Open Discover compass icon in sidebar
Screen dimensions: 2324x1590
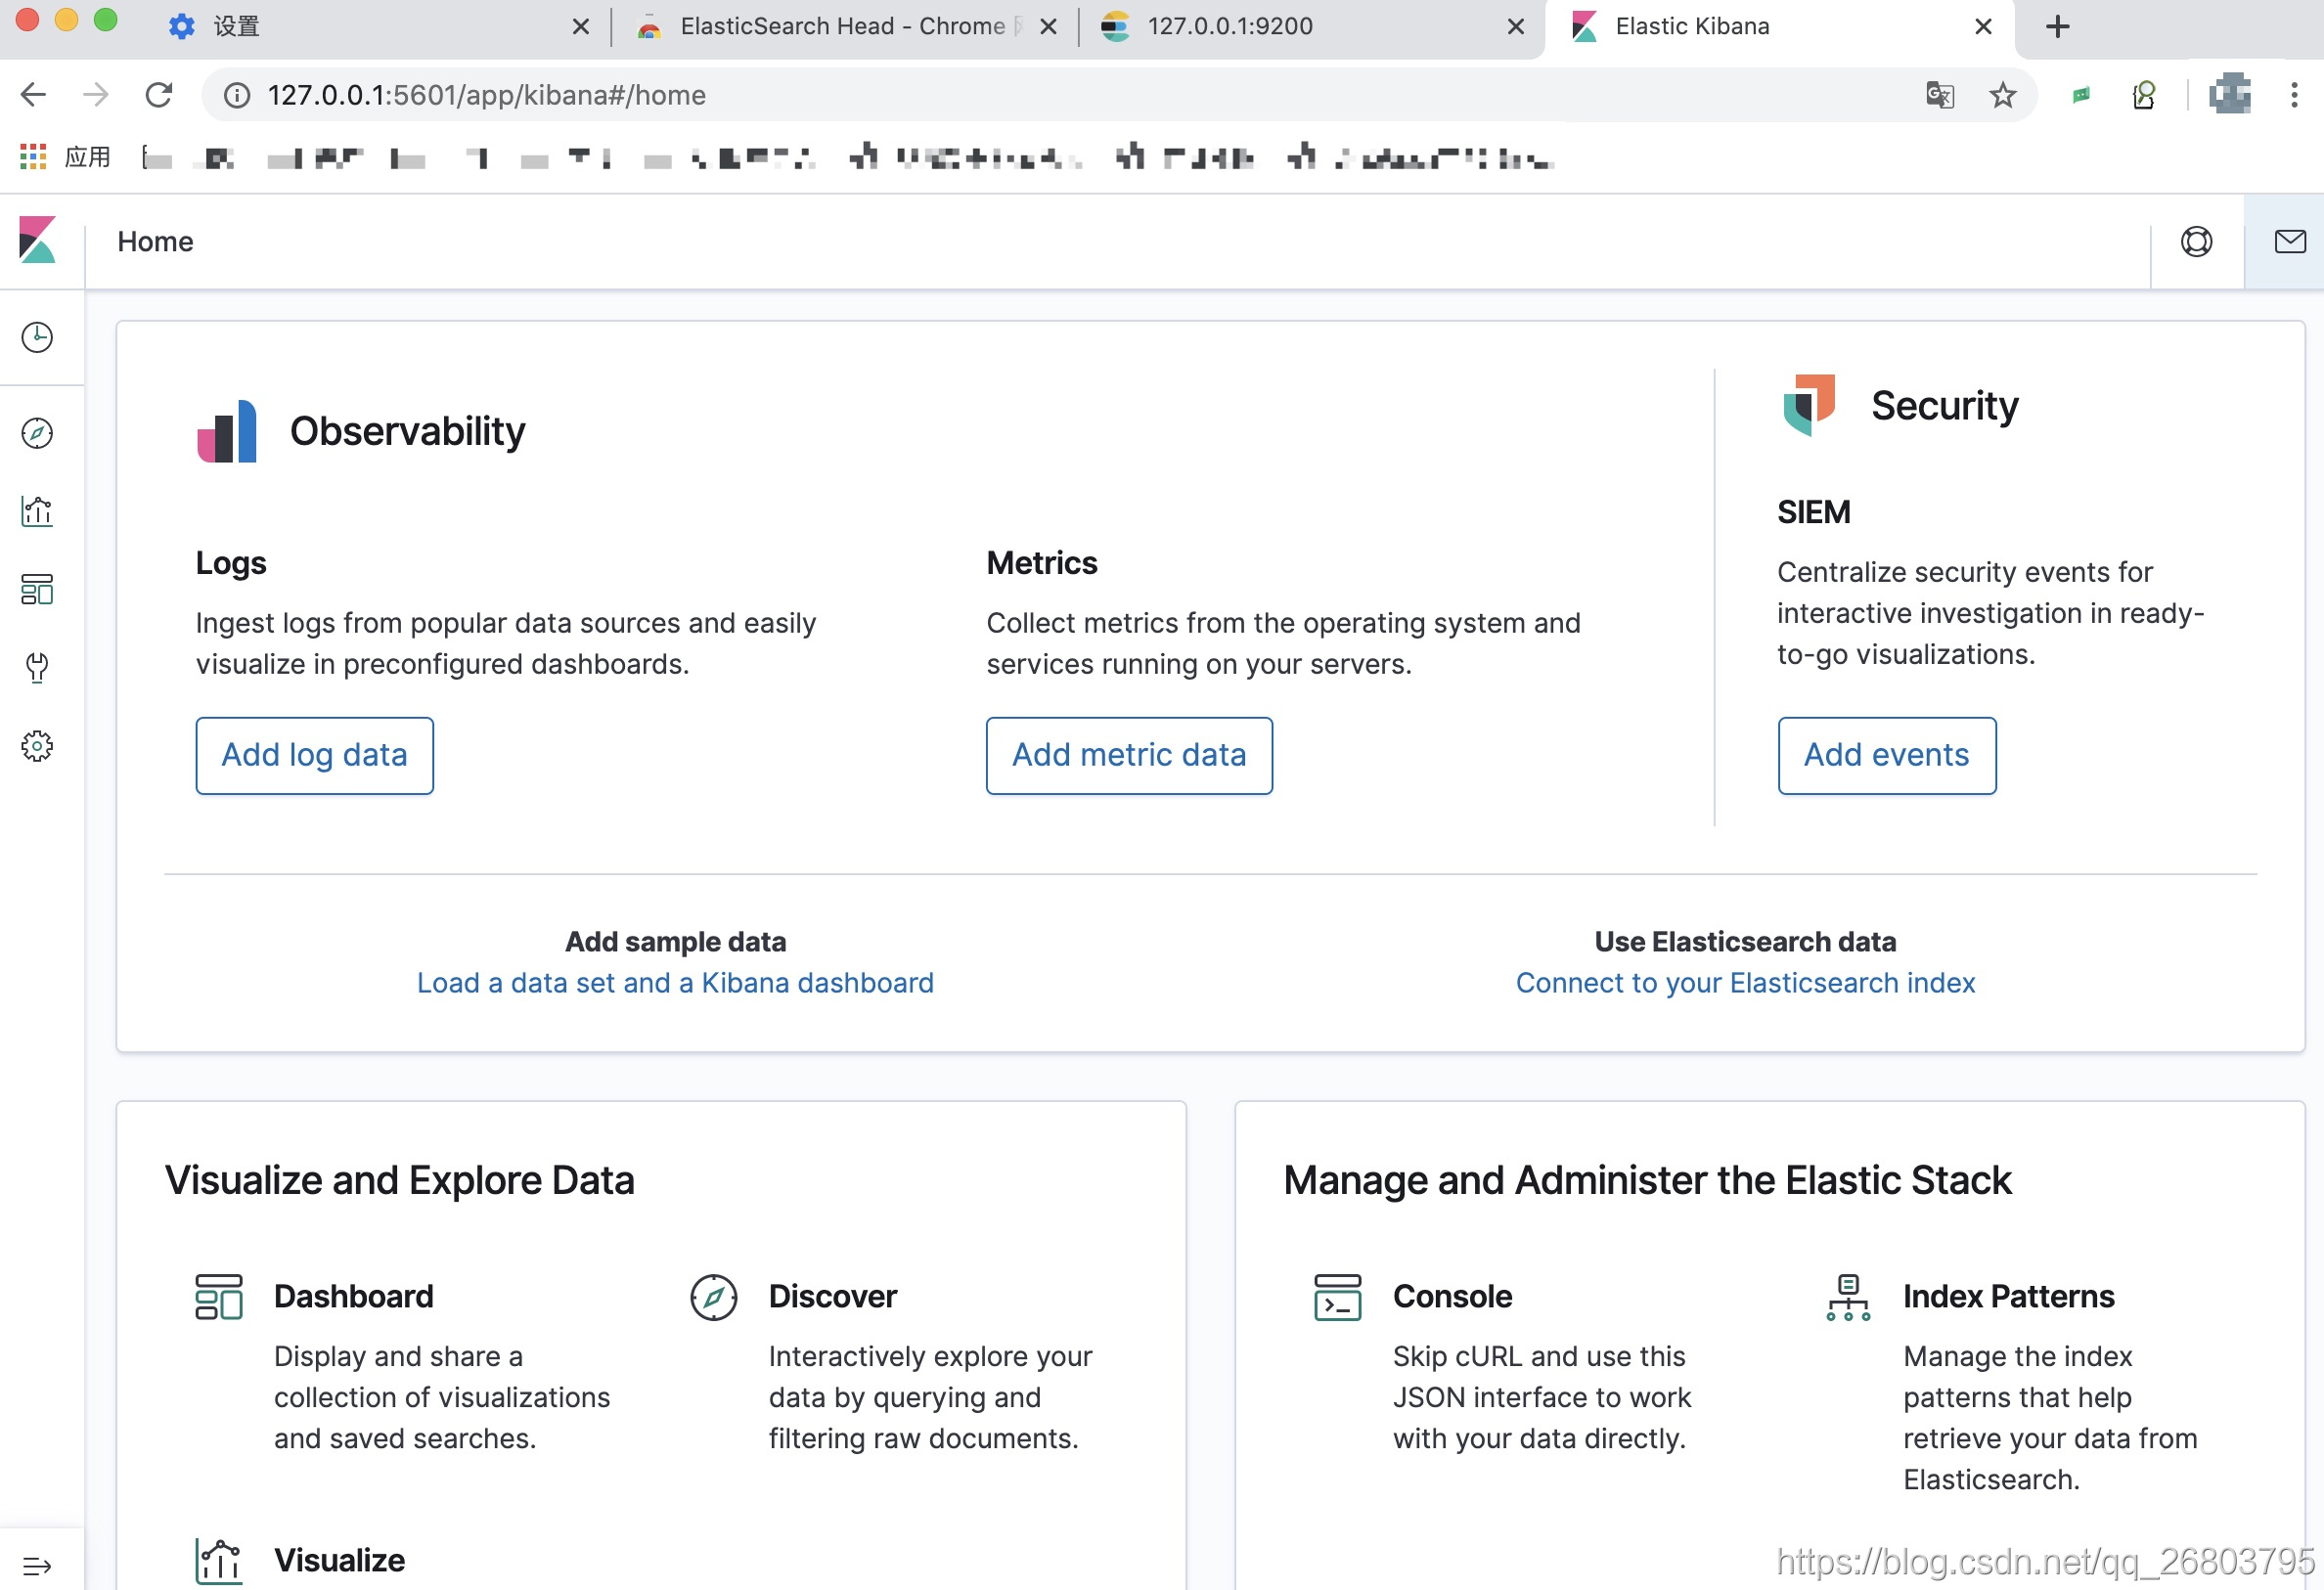(37, 433)
